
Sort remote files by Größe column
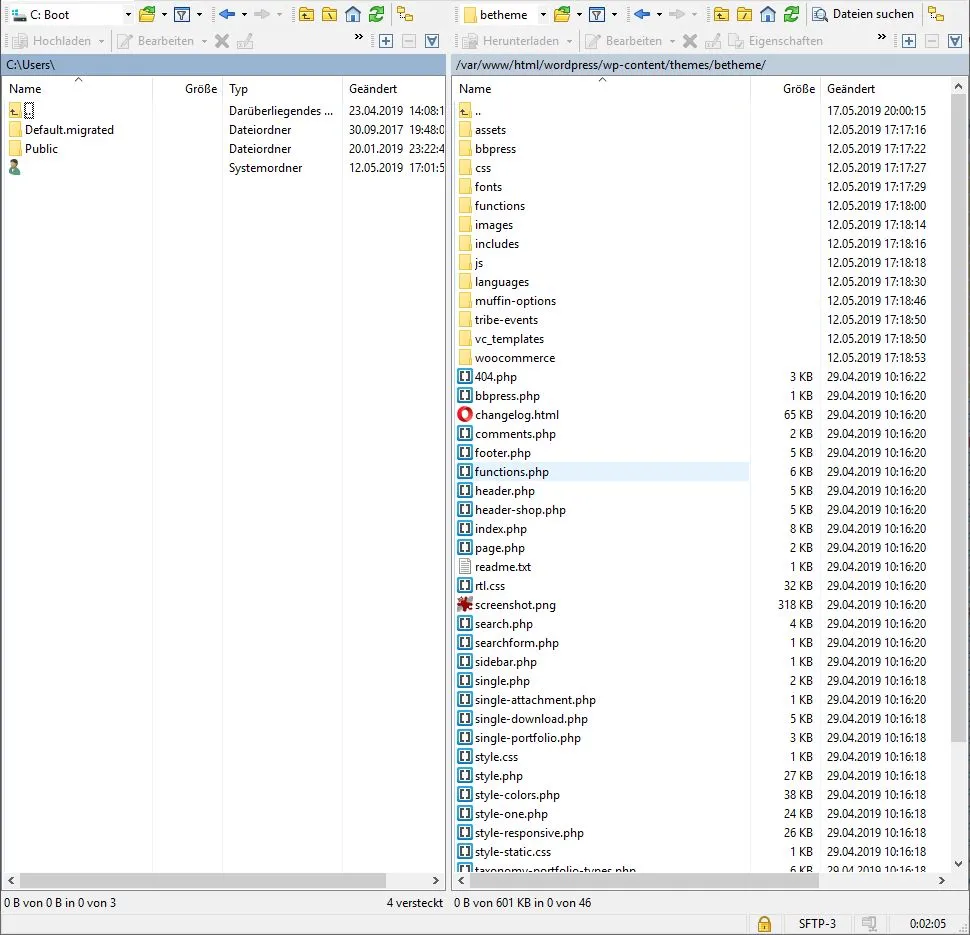(x=785, y=88)
